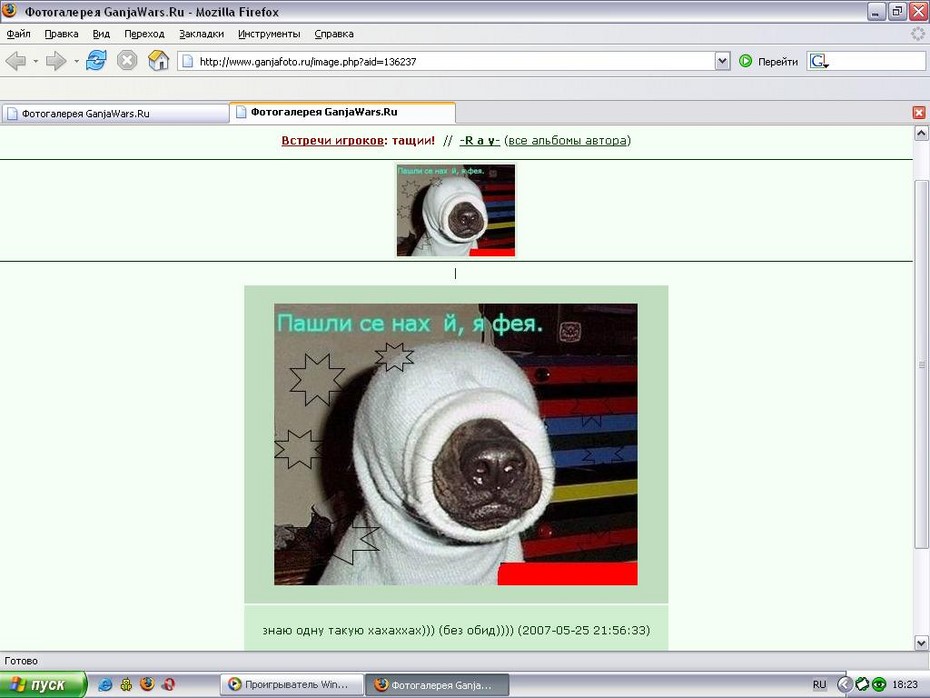This screenshot has height=698, width=930.
Task: Click the green Перейти go icon
Action: click(746, 60)
